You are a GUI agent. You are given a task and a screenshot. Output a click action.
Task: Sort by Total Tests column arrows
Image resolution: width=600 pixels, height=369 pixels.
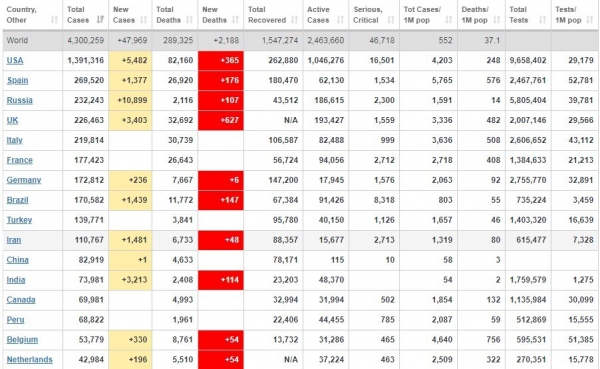pos(542,20)
